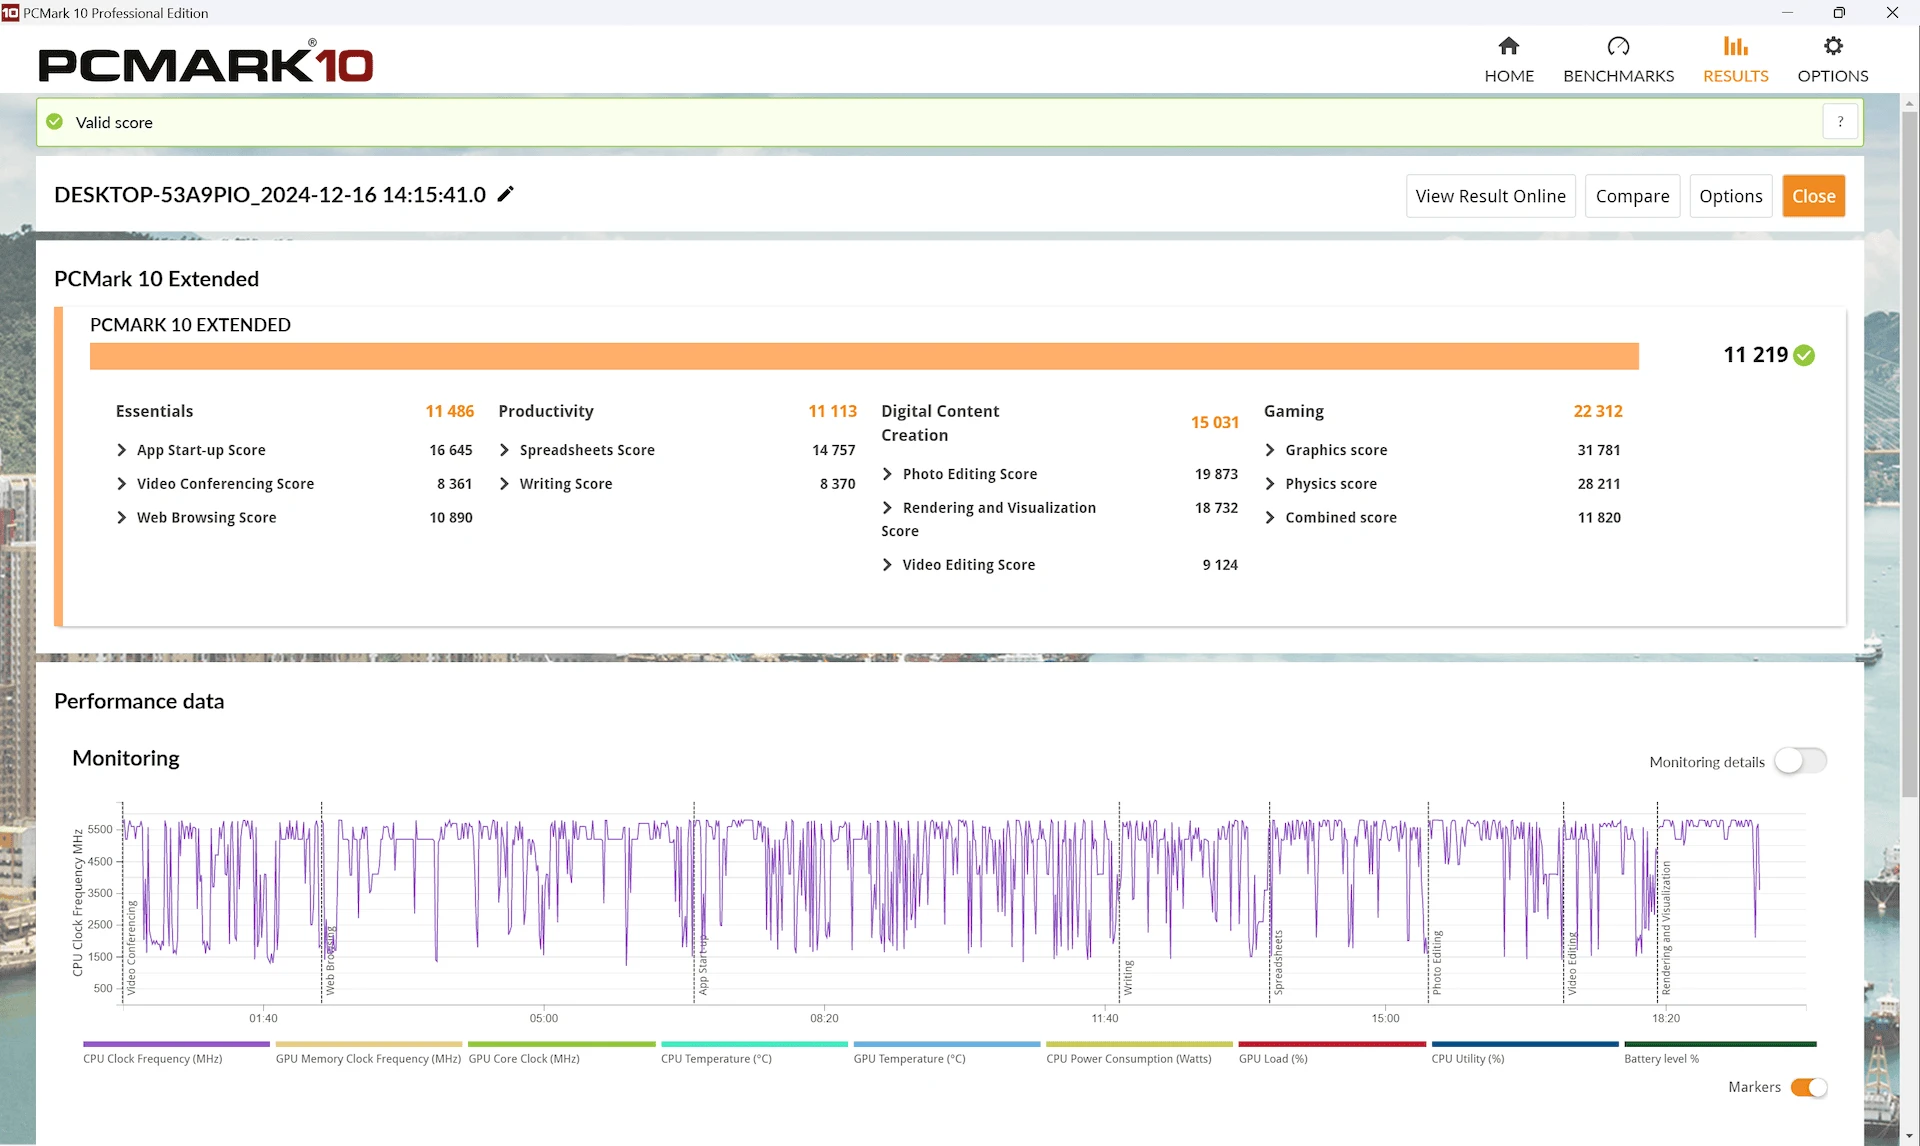Open the Options tab in the top navigation

tap(1832, 60)
